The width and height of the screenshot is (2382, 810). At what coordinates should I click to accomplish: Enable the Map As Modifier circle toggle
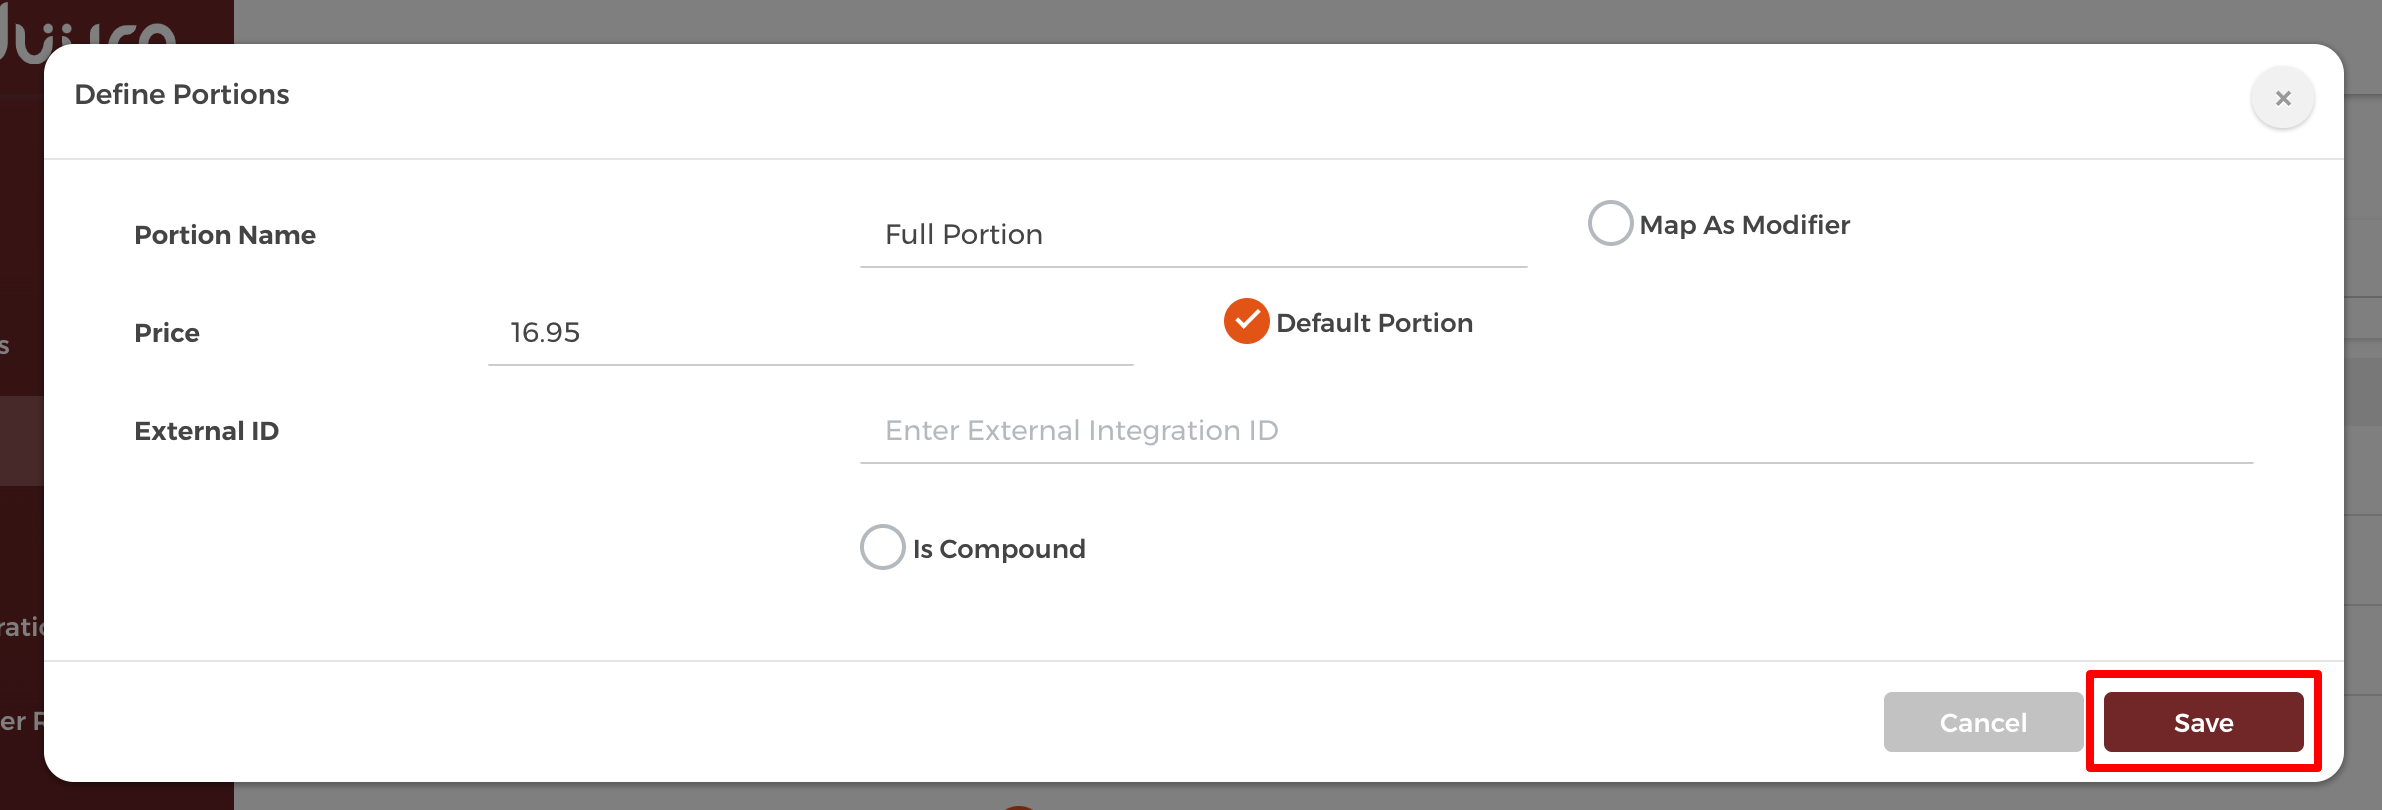[x=1610, y=223]
